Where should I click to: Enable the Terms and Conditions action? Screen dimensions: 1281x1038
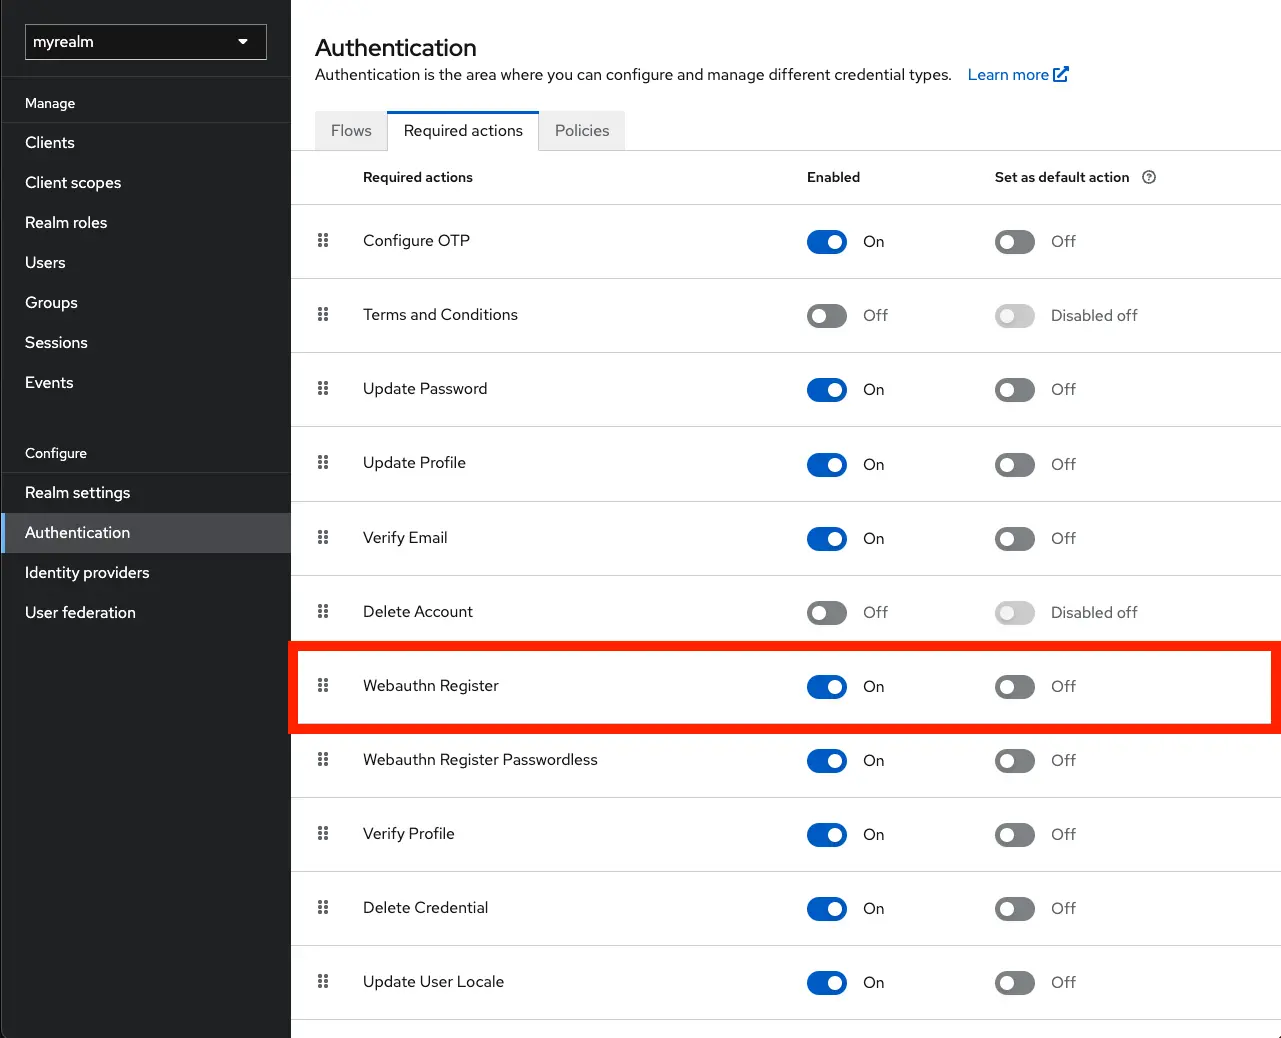tap(827, 315)
